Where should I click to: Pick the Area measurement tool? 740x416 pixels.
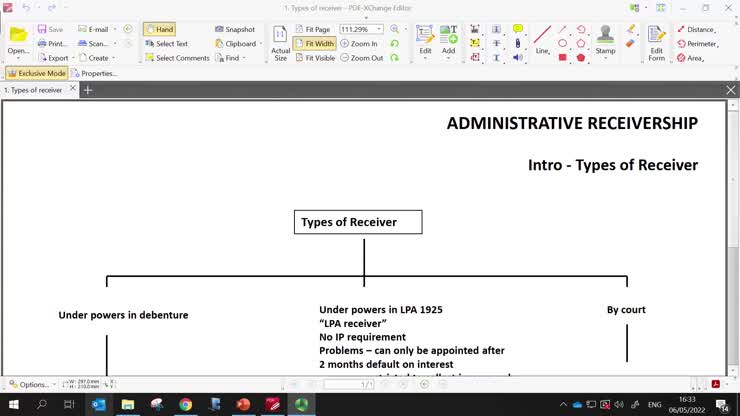tap(690, 58)
